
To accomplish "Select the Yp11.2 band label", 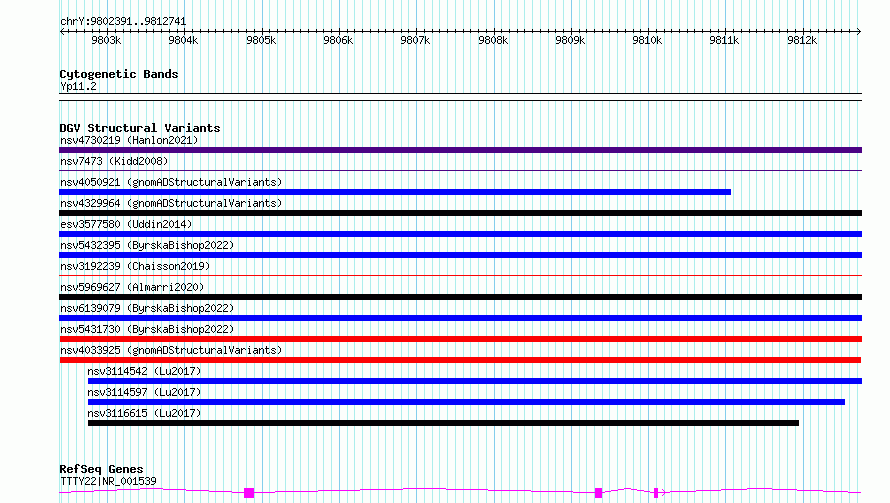I will [x=78, y=86].
